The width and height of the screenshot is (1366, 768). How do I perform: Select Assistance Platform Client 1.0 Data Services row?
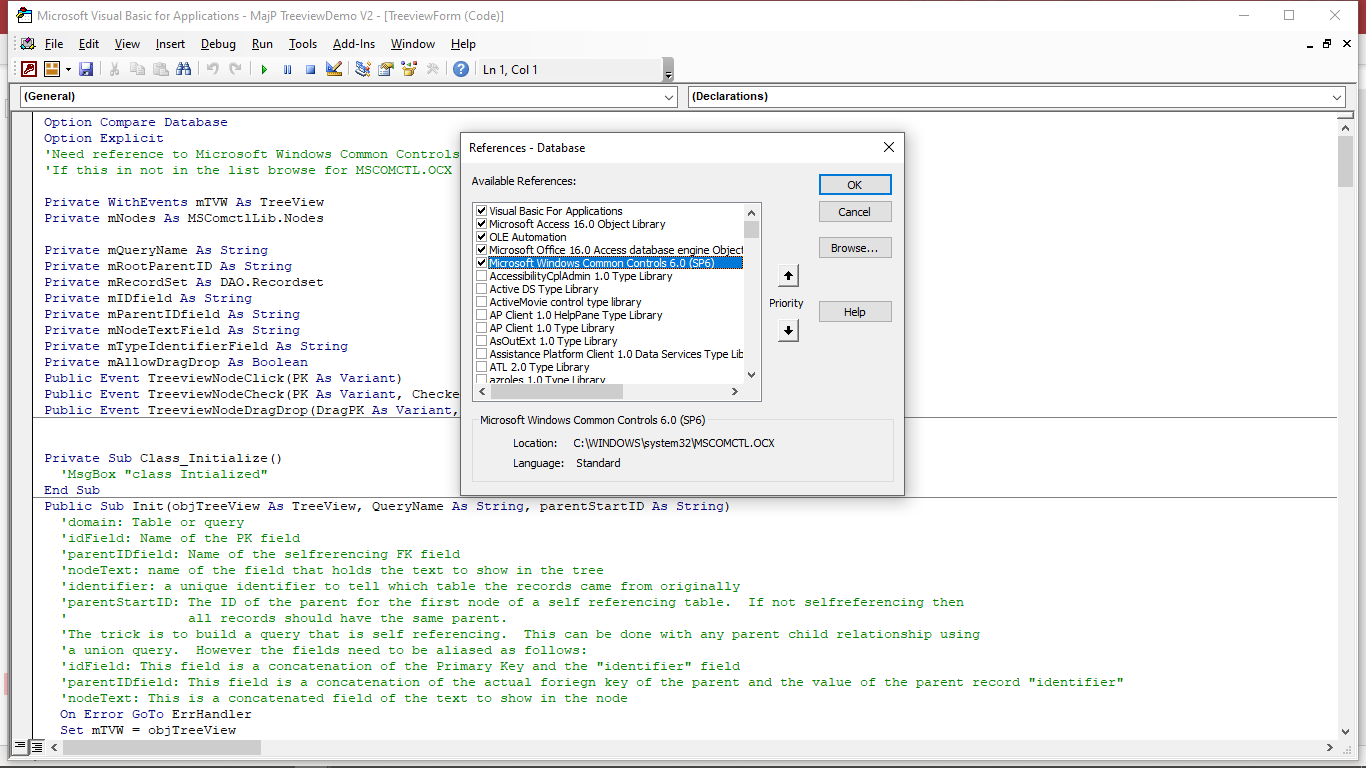609,354
